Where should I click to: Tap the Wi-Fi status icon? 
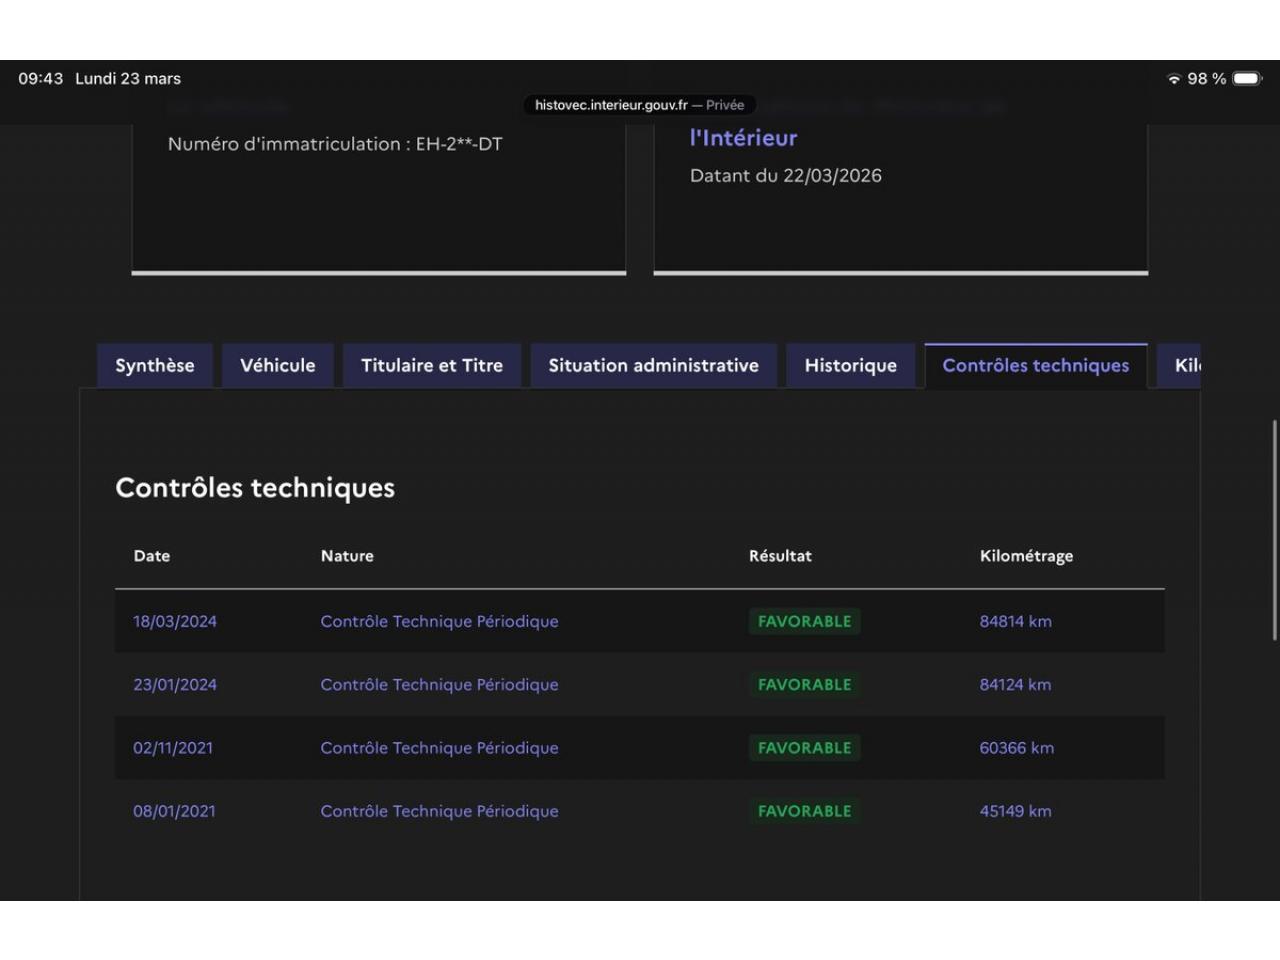[x=1174, y=79]
